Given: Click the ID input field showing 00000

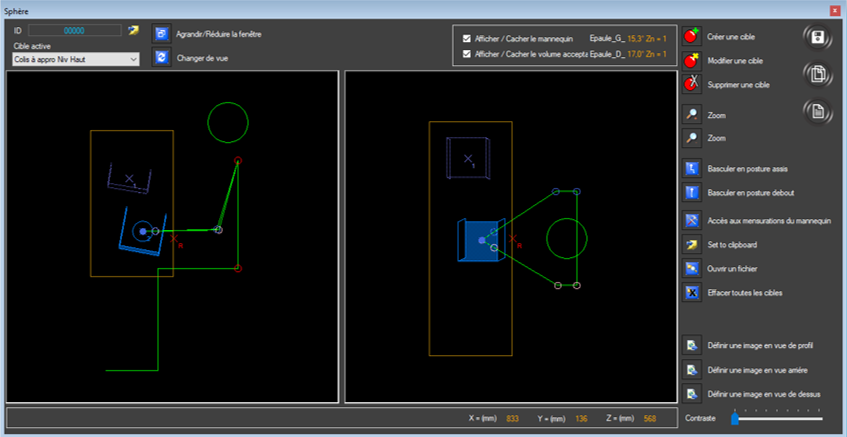Looking at the screenshot, I should (x=75, y=30).
